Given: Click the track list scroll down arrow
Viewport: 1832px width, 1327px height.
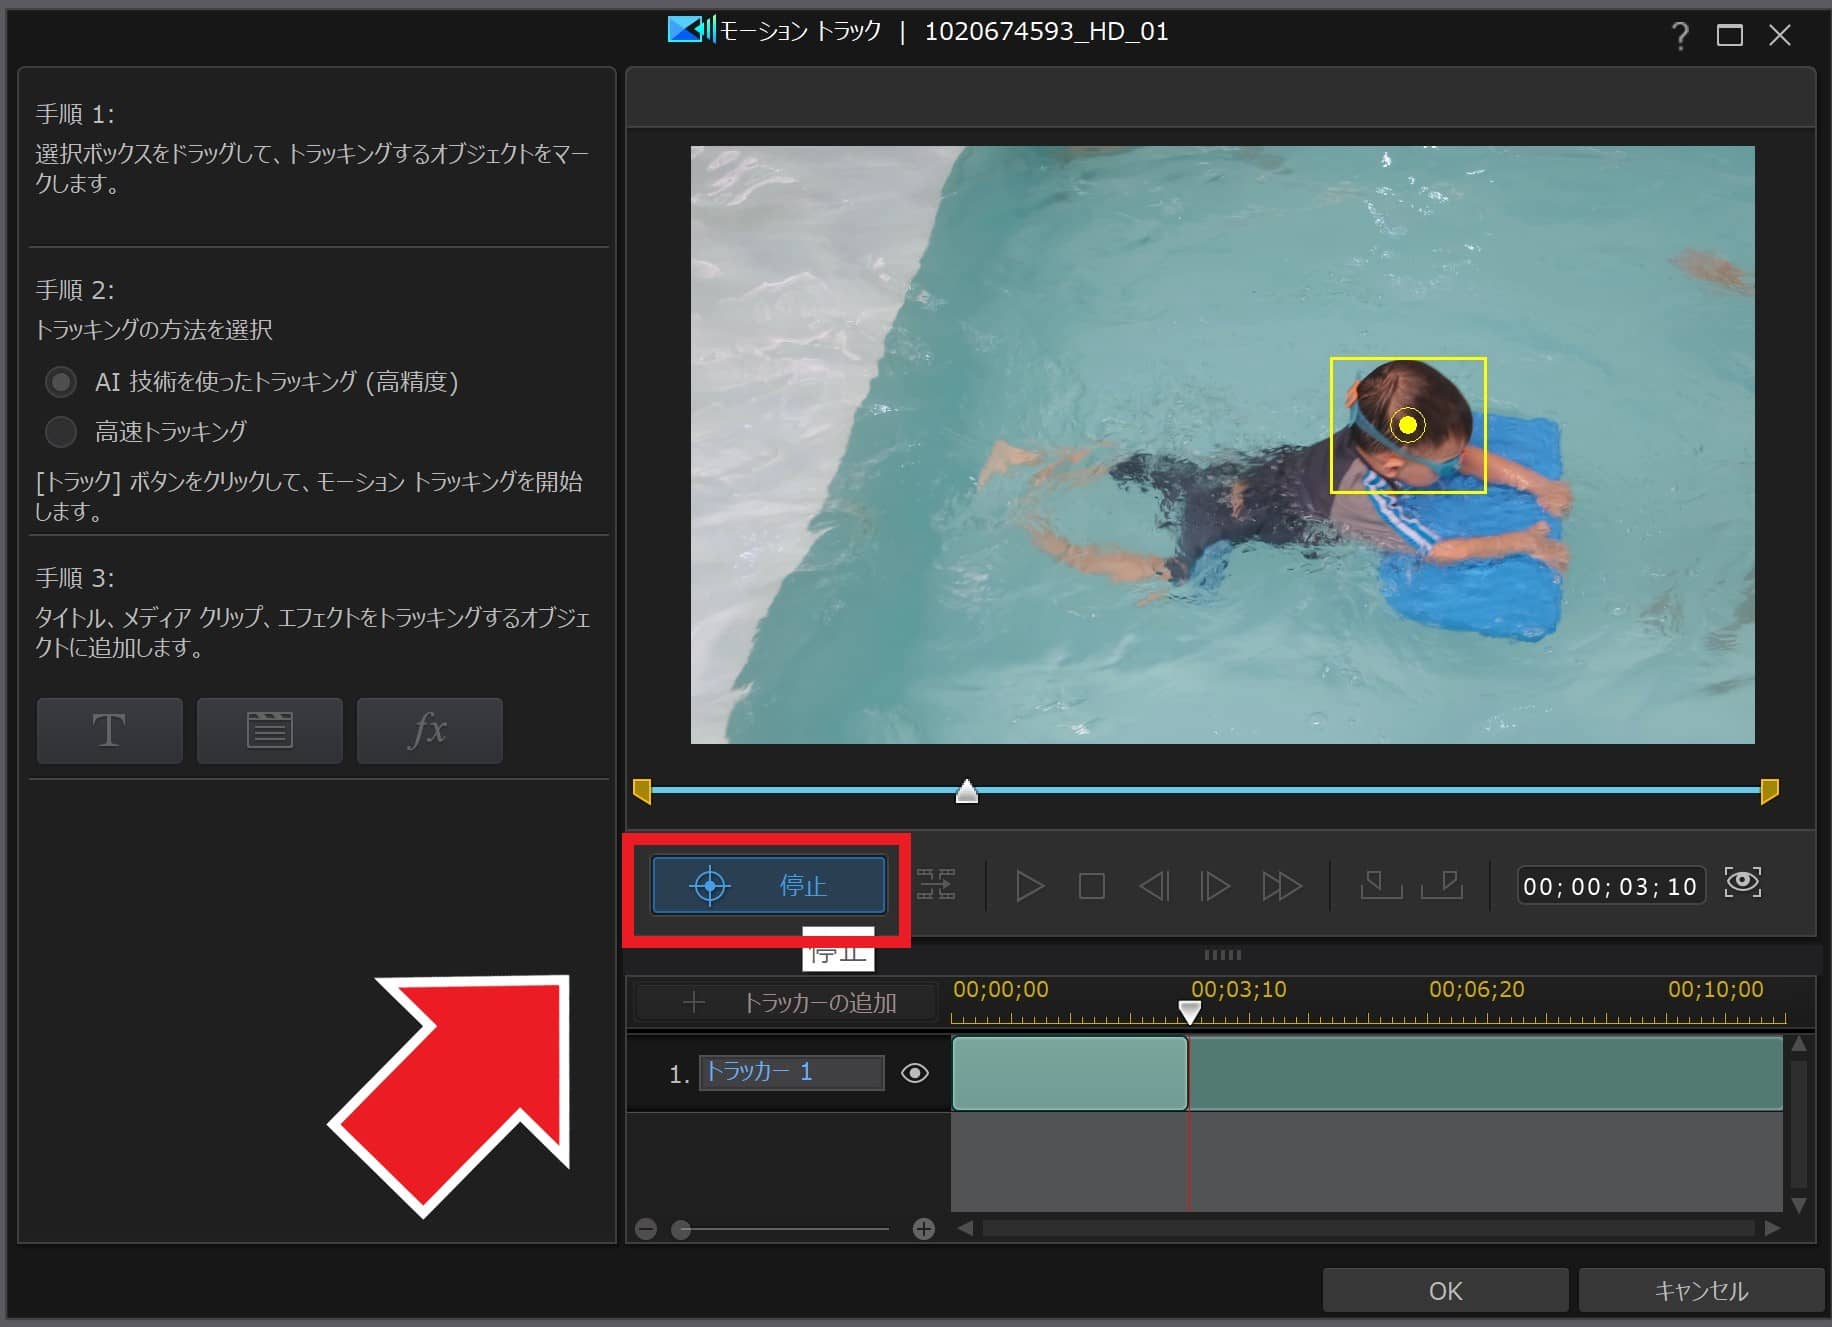Looking at the screenshot, I should pyautogui.click(x=1799, y=1205).
